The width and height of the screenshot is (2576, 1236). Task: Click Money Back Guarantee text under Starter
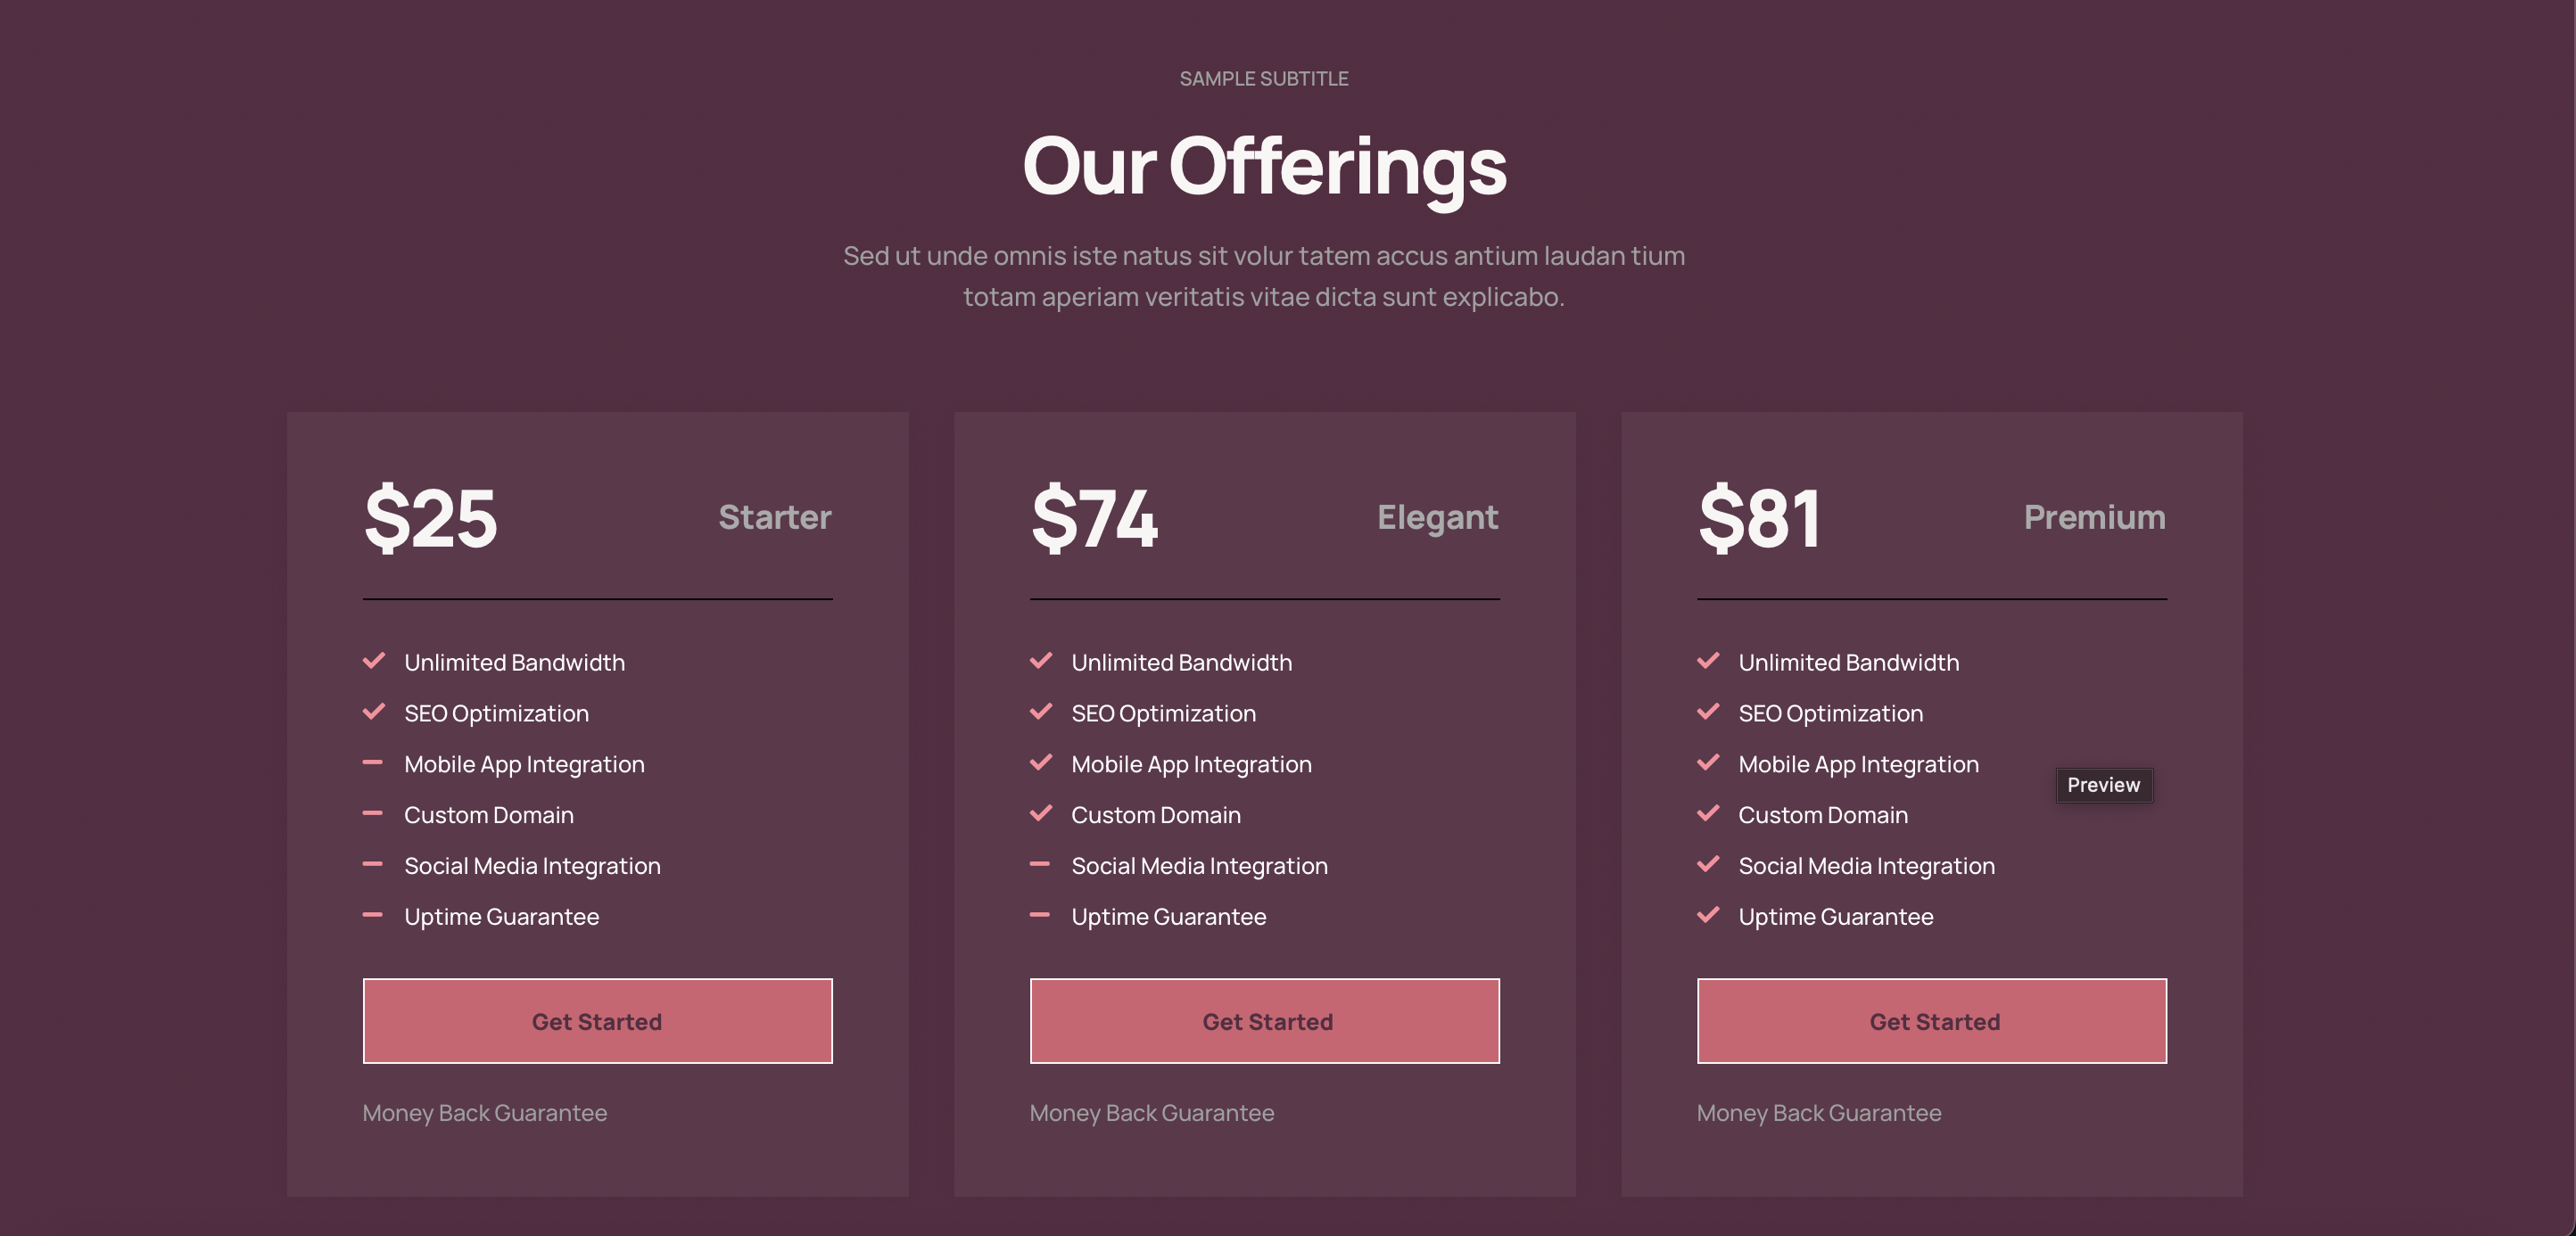(485, 1113)
